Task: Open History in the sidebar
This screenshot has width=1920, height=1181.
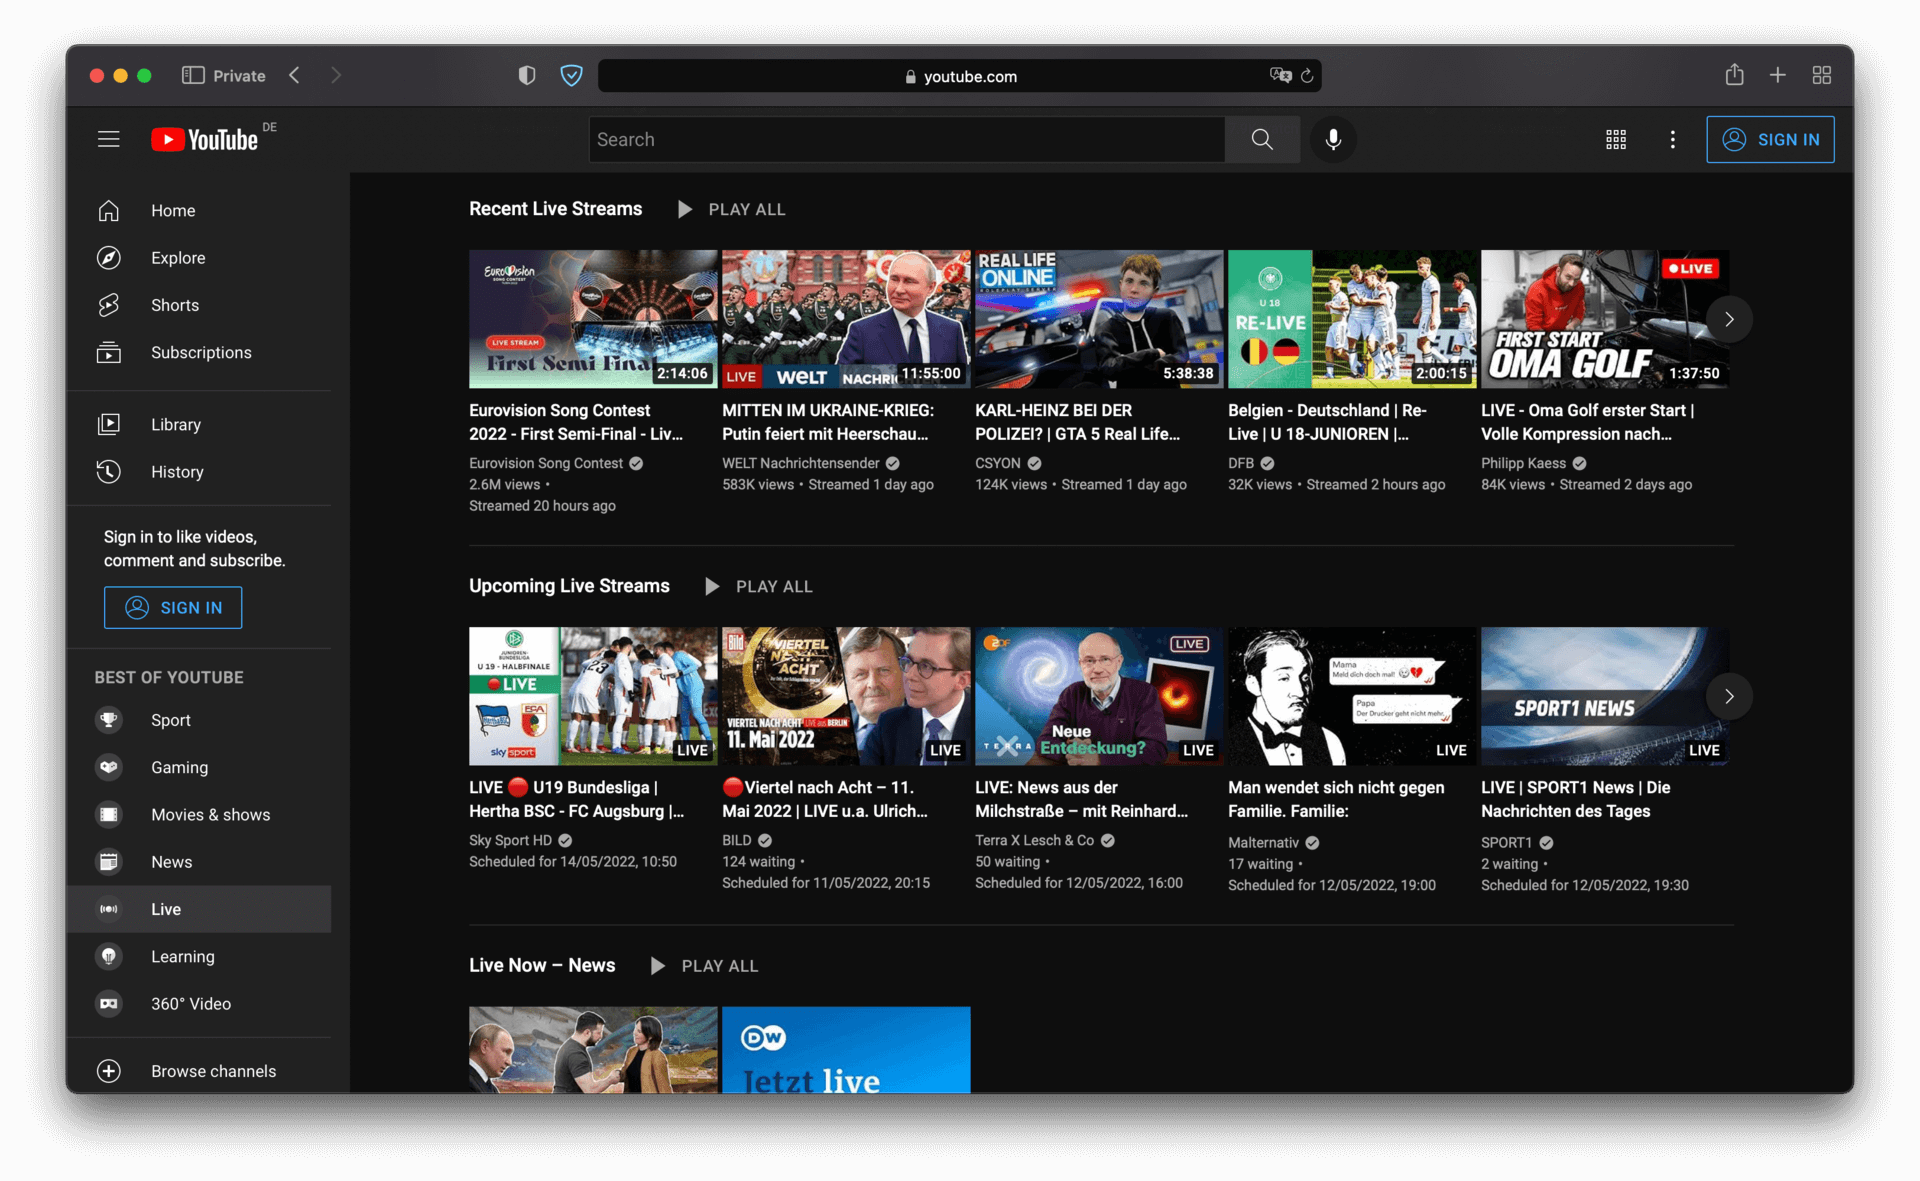Action: (198, 472)
